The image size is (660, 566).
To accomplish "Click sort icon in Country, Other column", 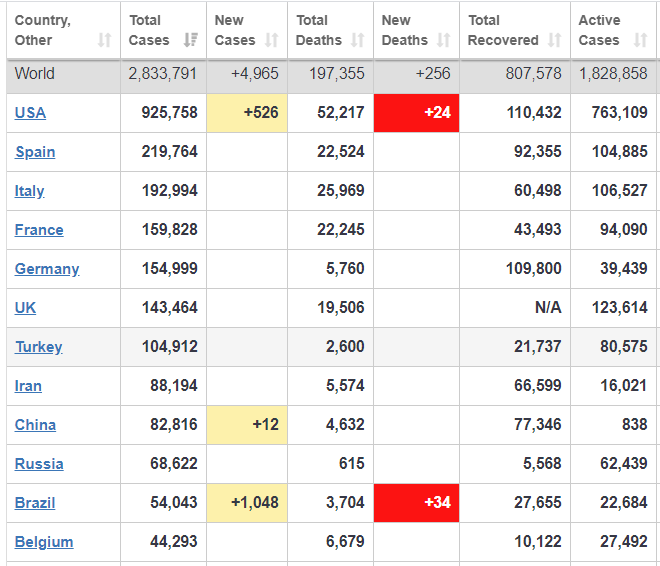I will point(104,41).
